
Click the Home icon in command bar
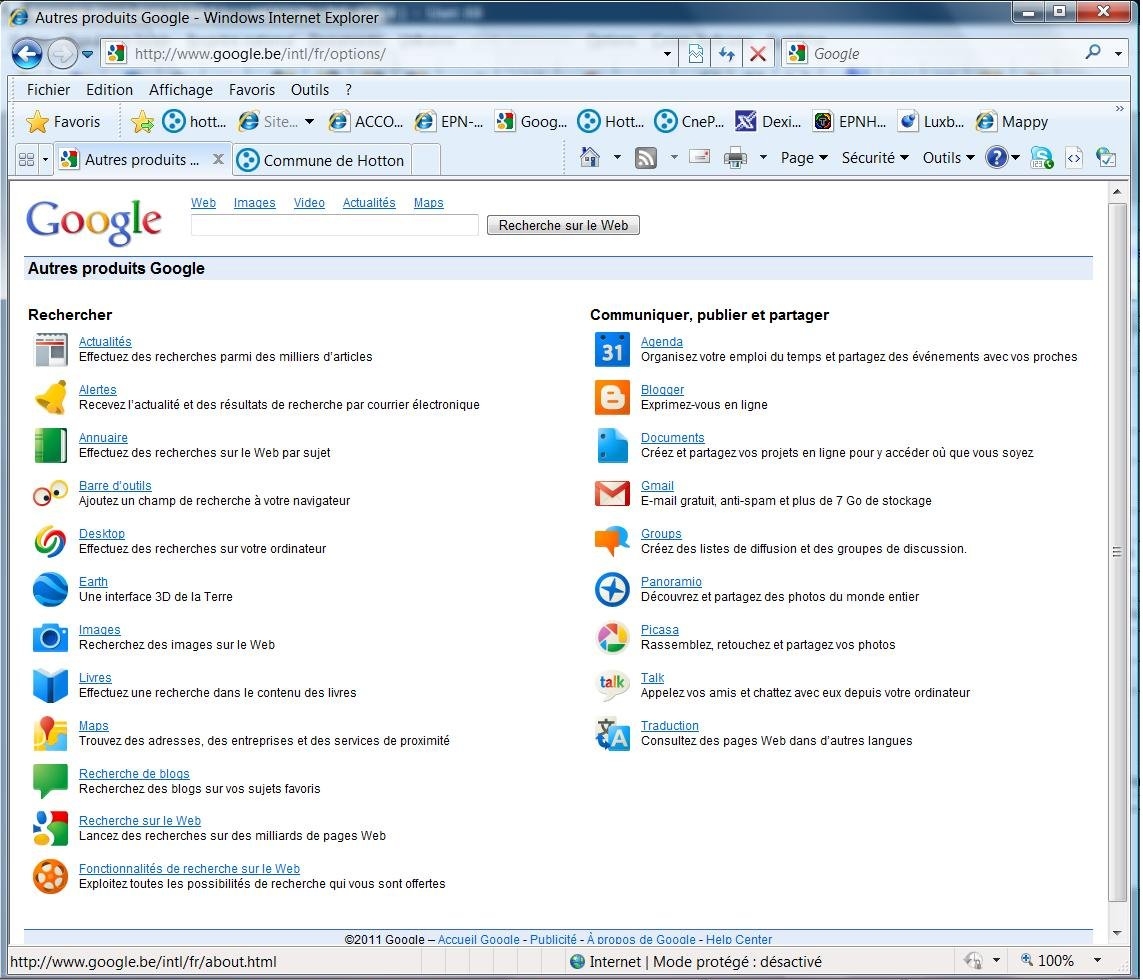click(590, 158)
